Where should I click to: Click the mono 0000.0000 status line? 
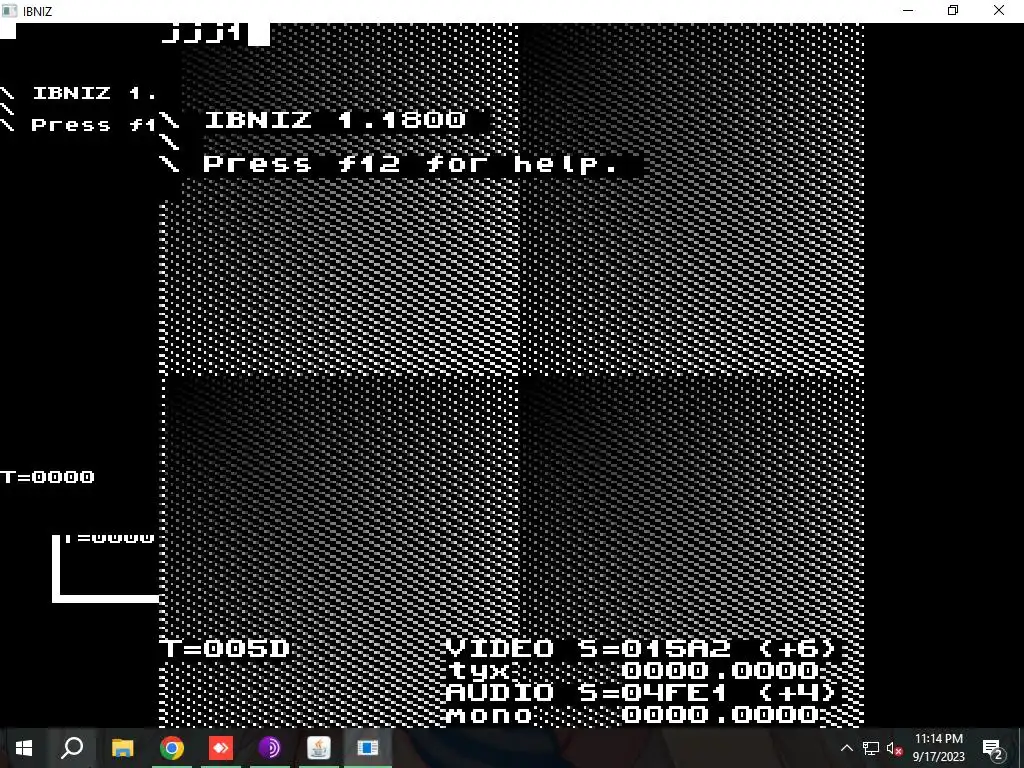633,714
